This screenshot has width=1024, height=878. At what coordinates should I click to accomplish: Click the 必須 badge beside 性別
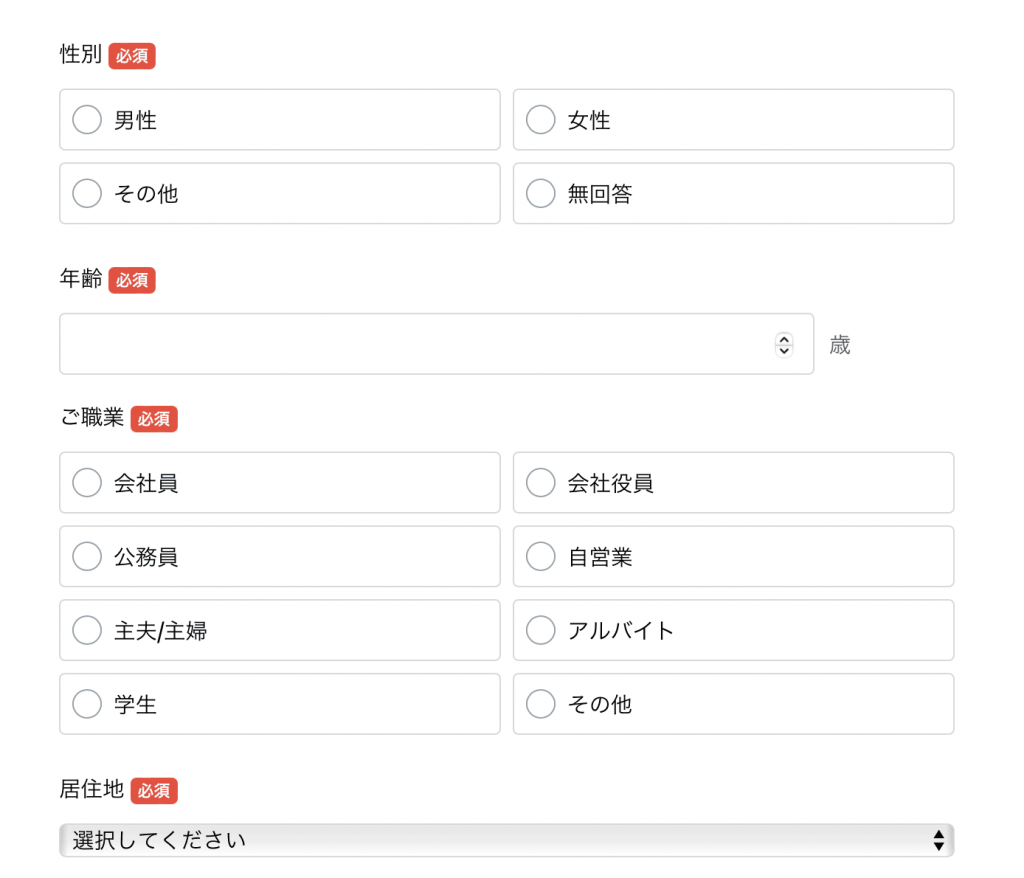132,56
